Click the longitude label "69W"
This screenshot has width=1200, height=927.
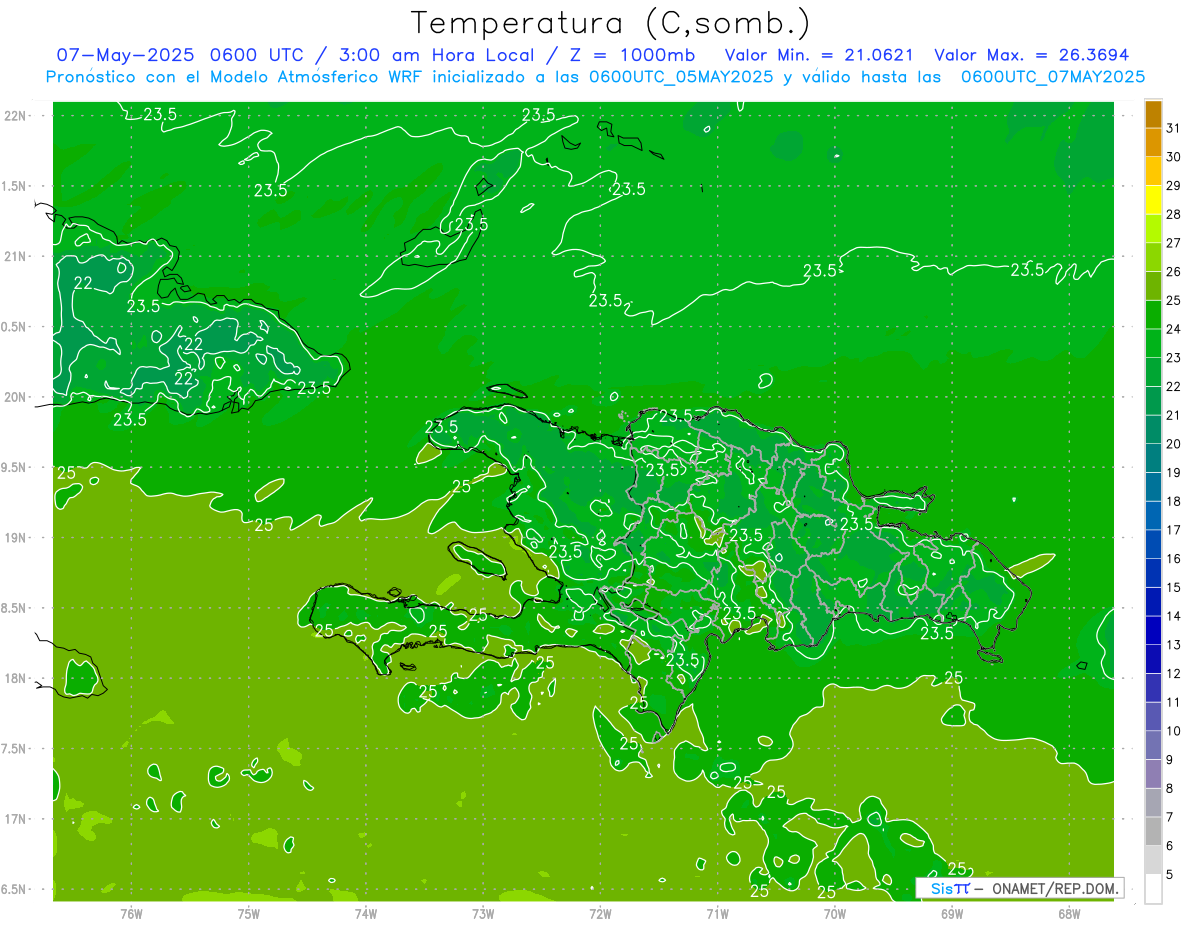tap(952, 914)
